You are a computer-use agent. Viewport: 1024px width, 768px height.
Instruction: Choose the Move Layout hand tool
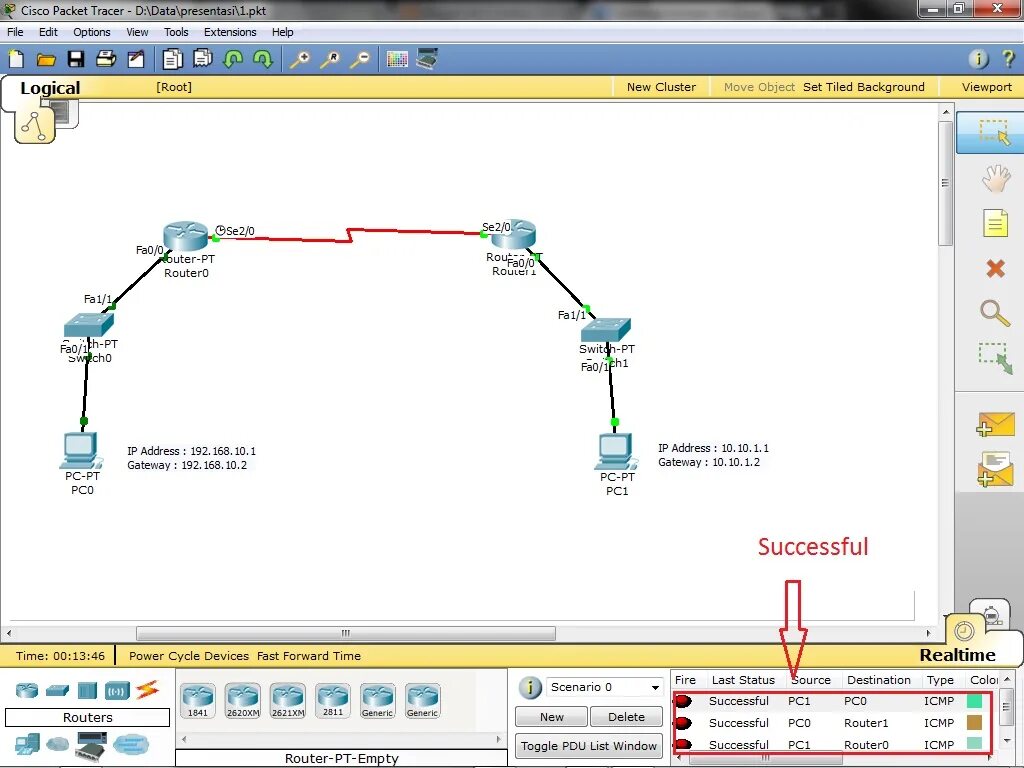[995, 178]
